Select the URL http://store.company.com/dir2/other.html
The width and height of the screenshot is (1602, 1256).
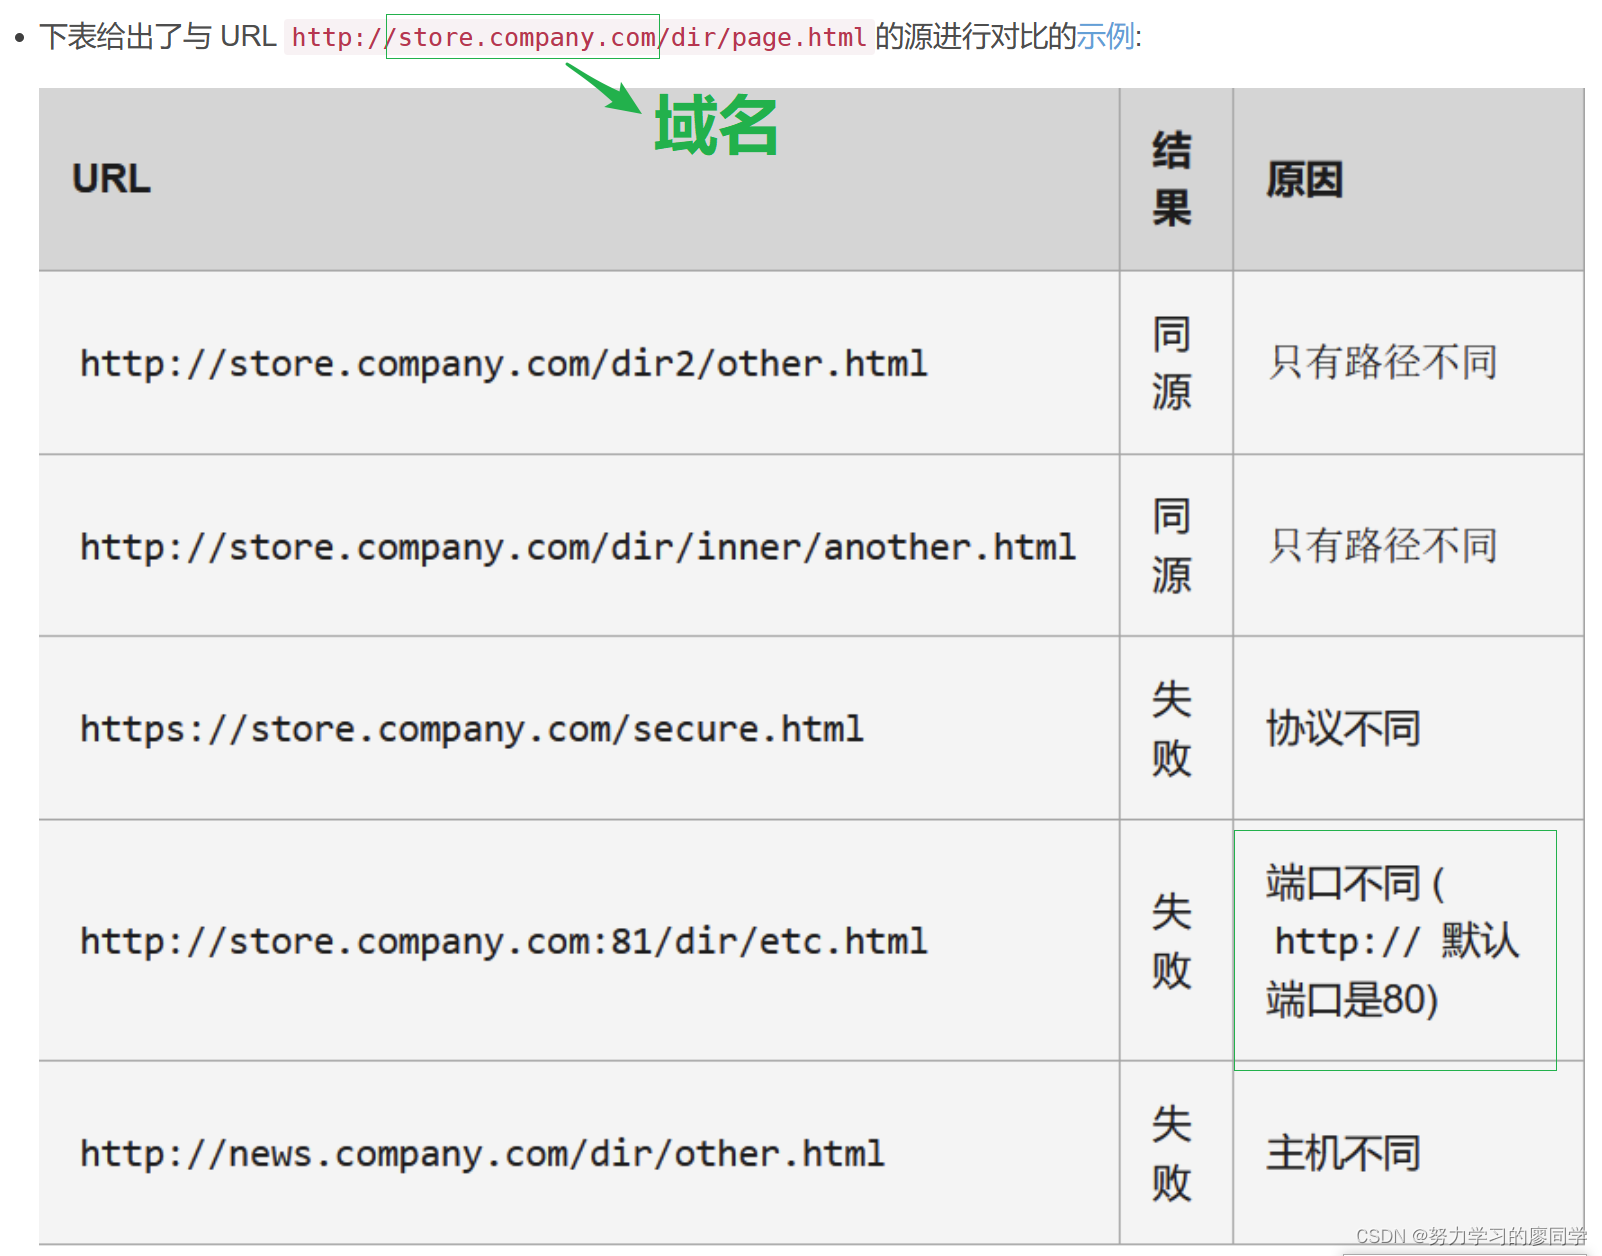tap(502, 363)
